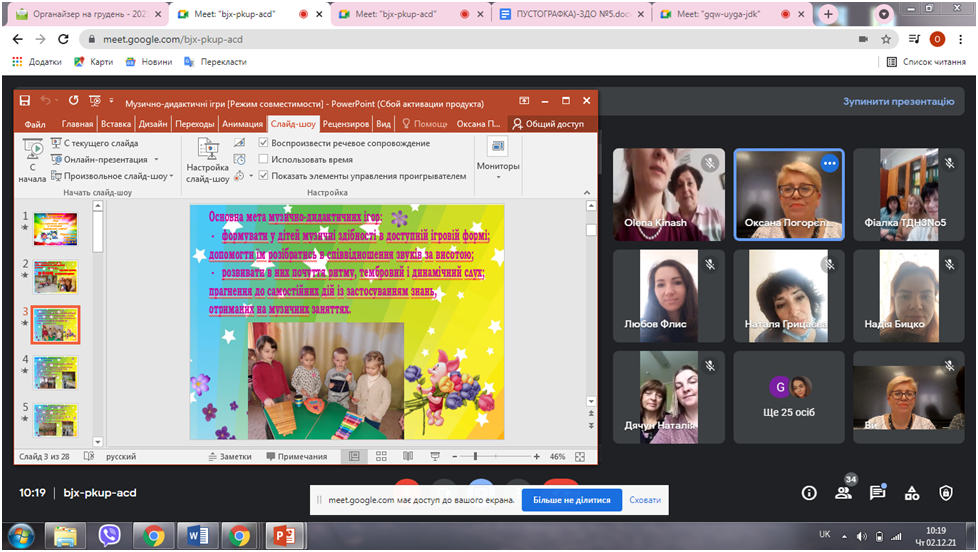Click the volume icon in system tray
Viewport: 978px width, 552px height.
pyautogui.click(x=861, y=536)
